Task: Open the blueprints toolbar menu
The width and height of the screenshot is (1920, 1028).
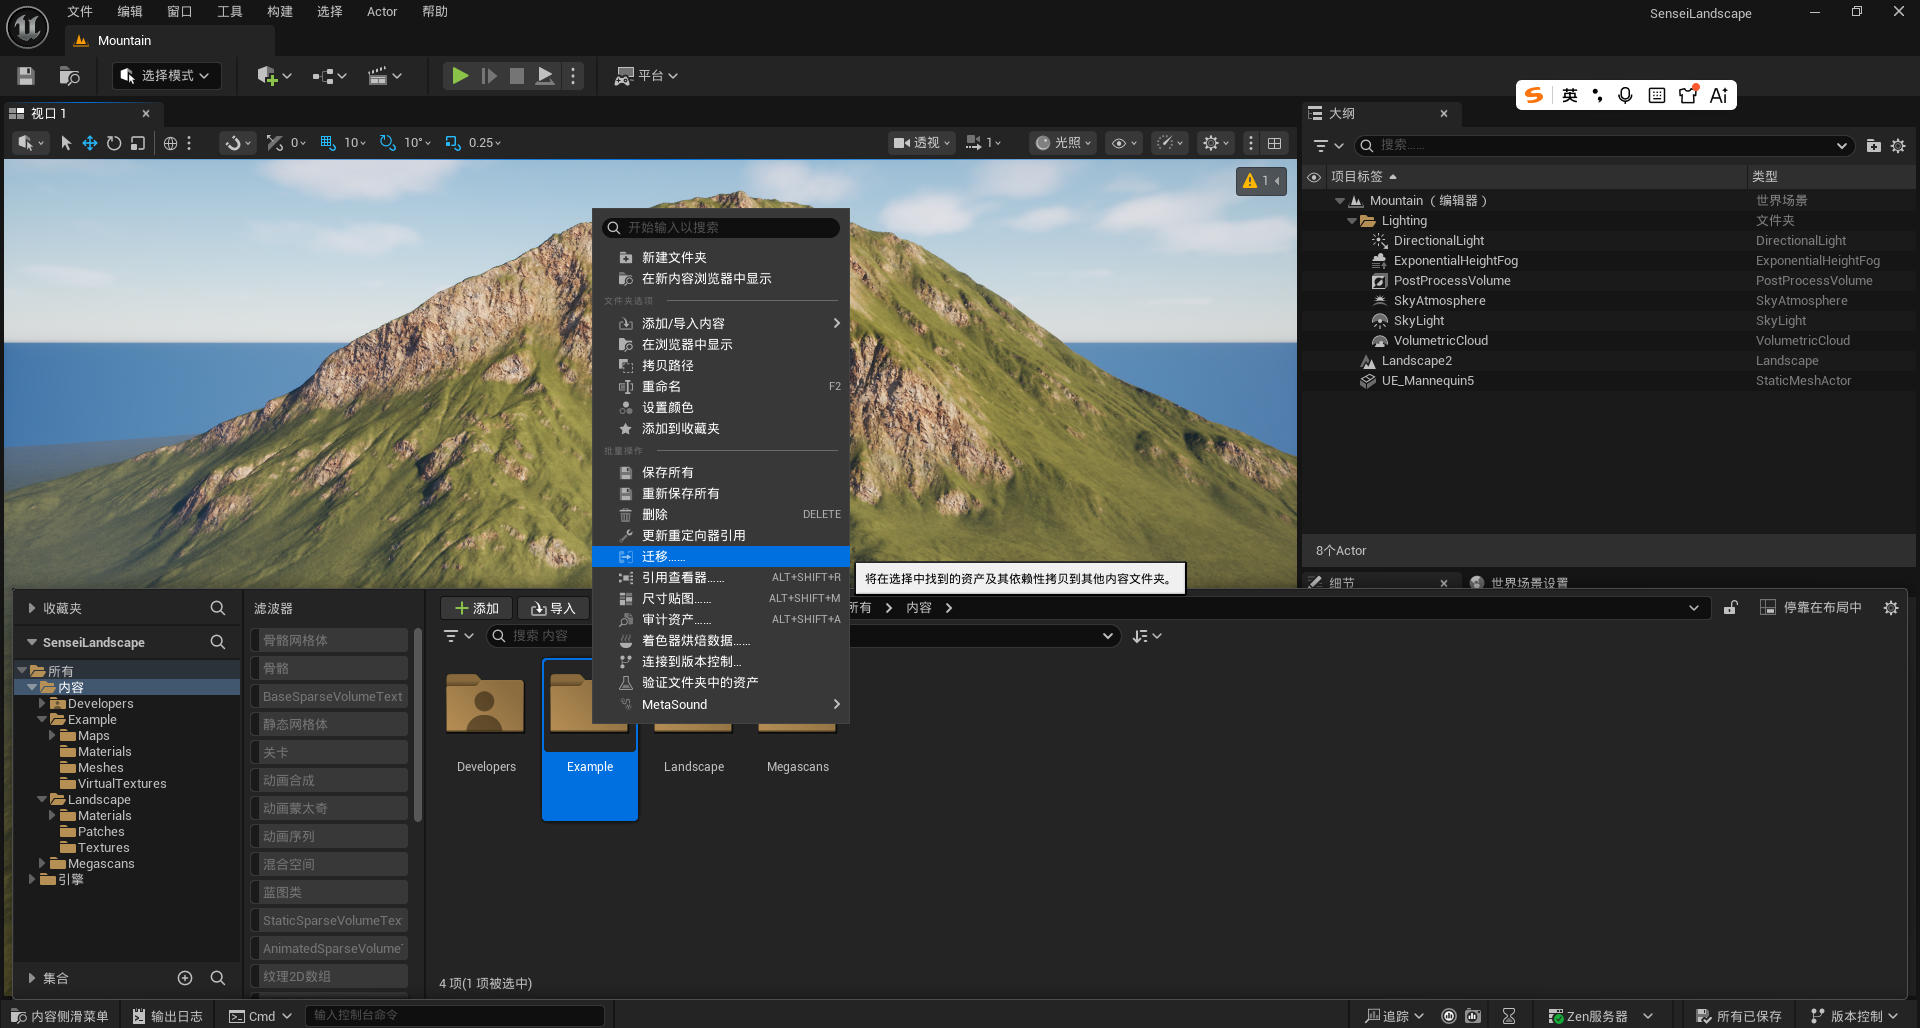Action: (329, 76)
